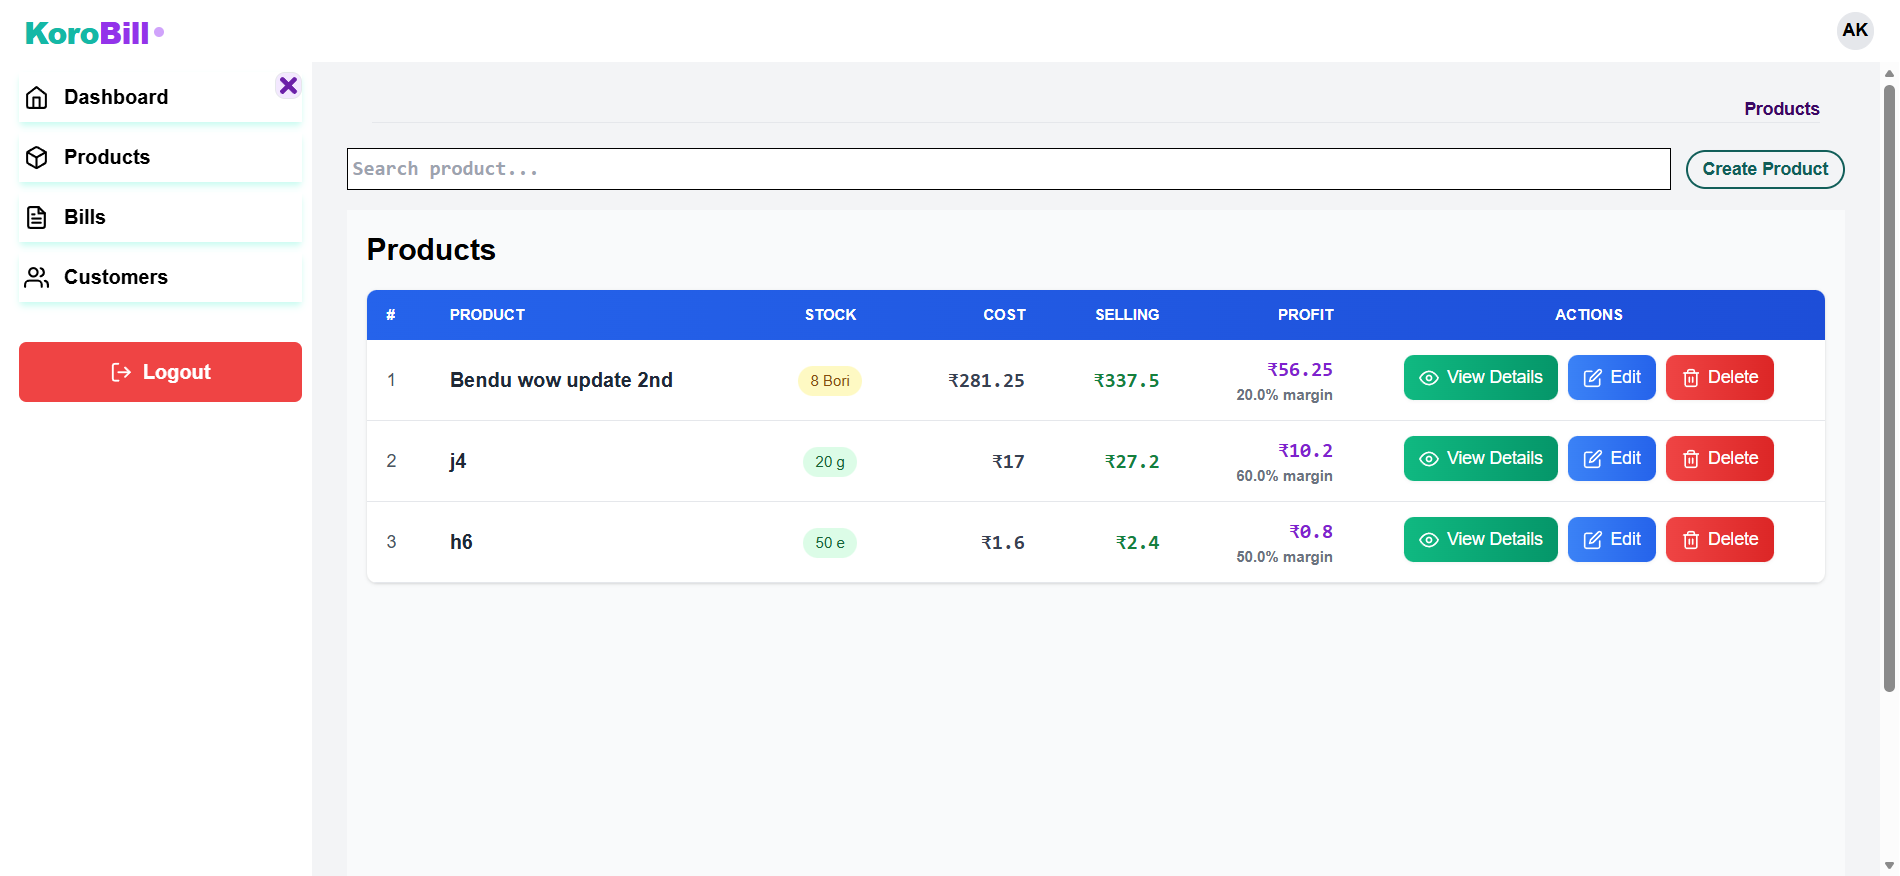This screenshot has width=1900, height=876.
Task: Click the 8 Bori stock badge
Action: 829,381
